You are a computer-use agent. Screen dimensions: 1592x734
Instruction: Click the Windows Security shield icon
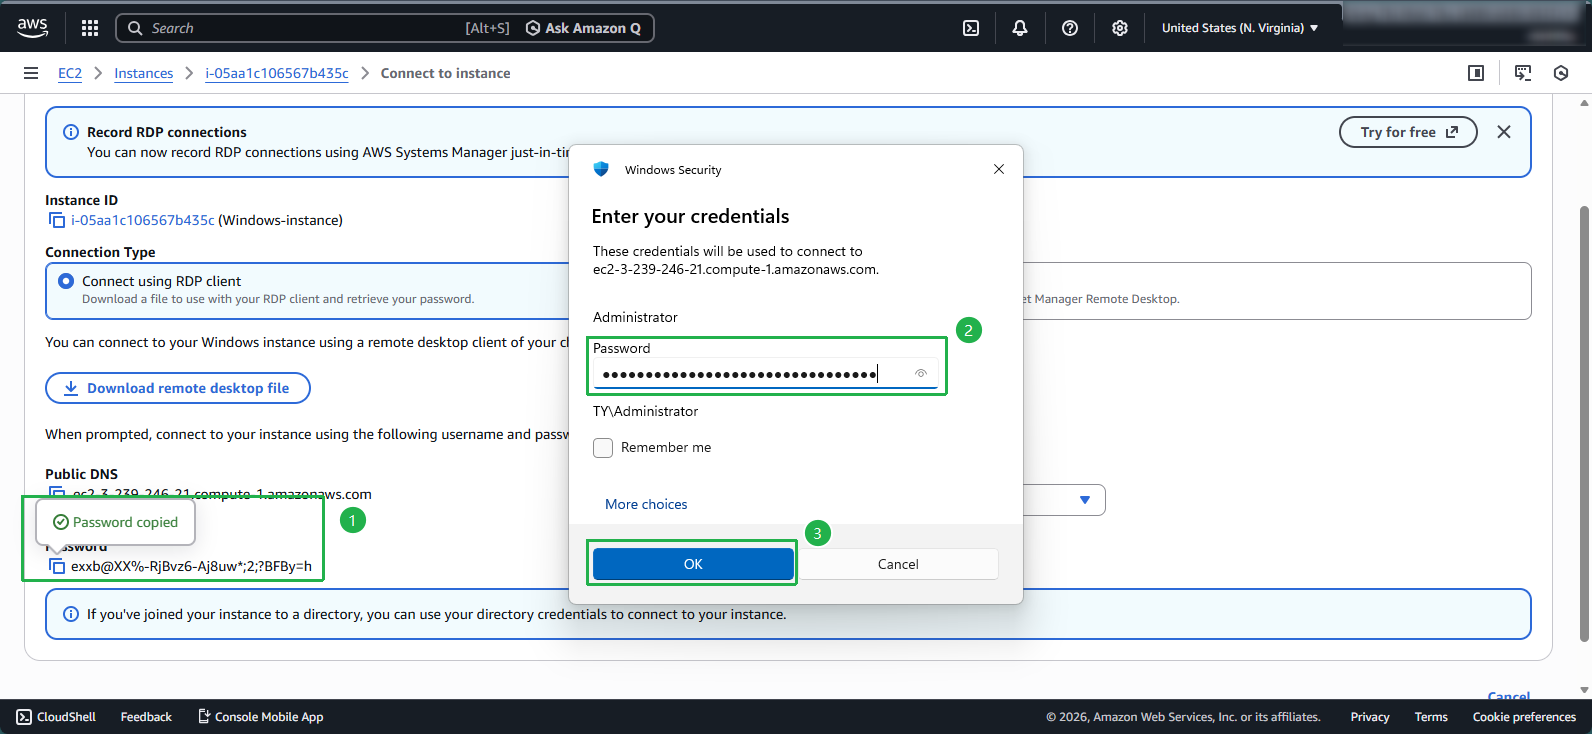coord(601,169)
